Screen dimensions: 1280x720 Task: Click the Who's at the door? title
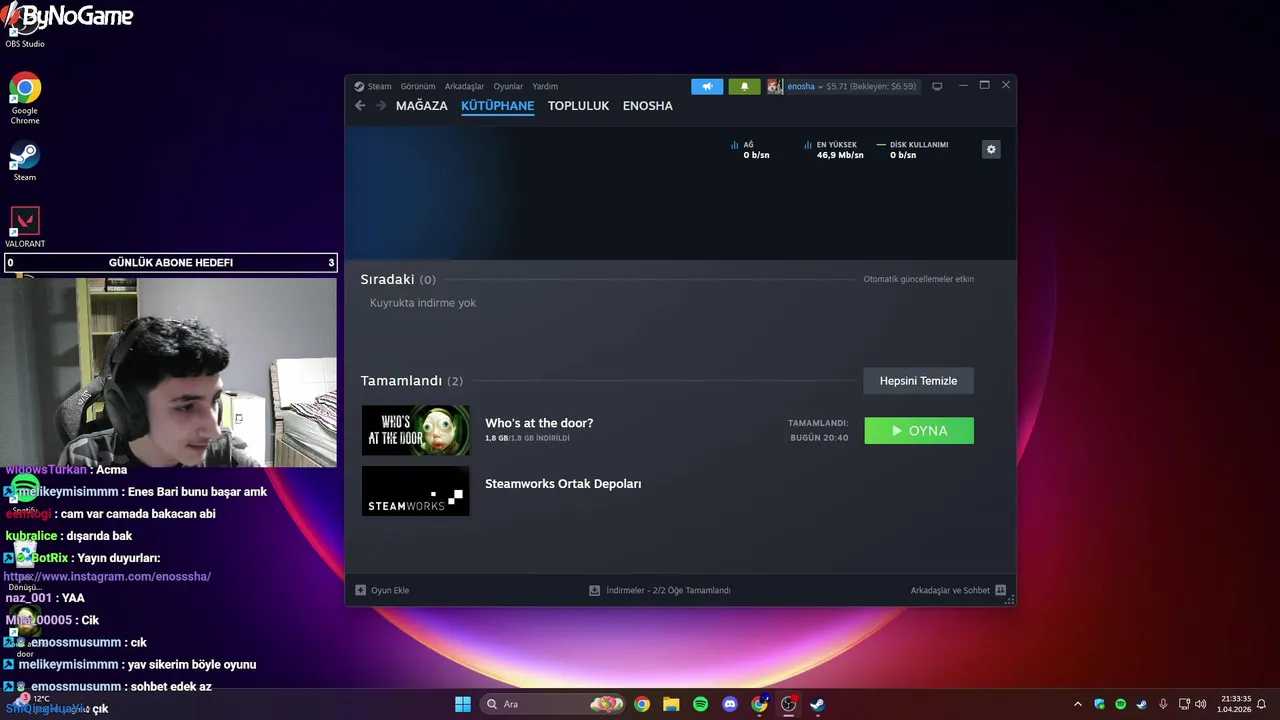[x=539, y=423]
